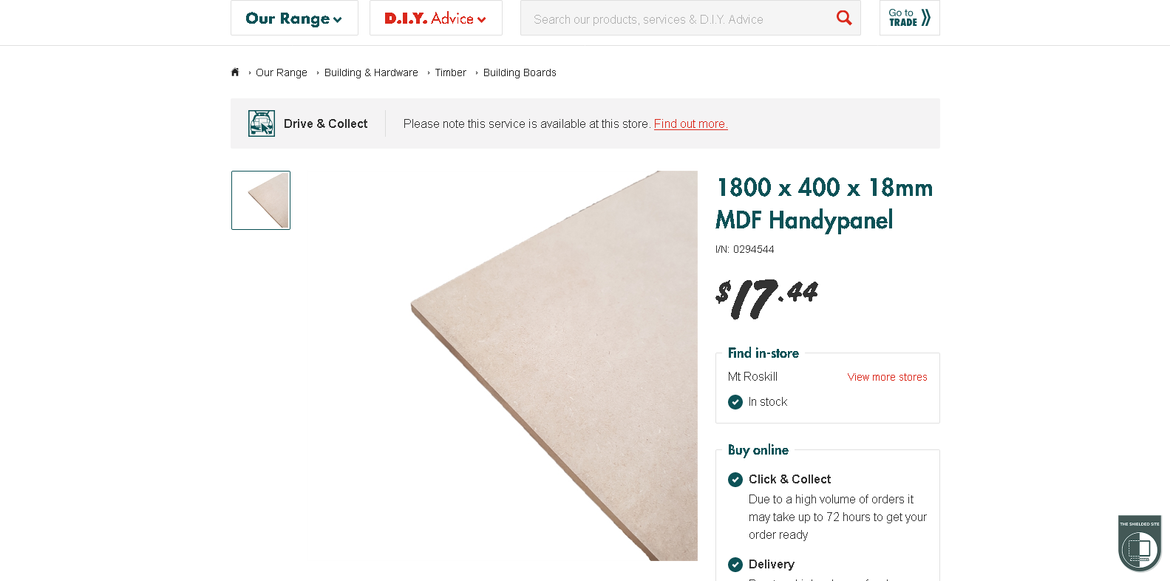Viewport: 1170px width, 581px height.
Task: Select the MDF panel thumbnail image
Action: click(260, 200)
